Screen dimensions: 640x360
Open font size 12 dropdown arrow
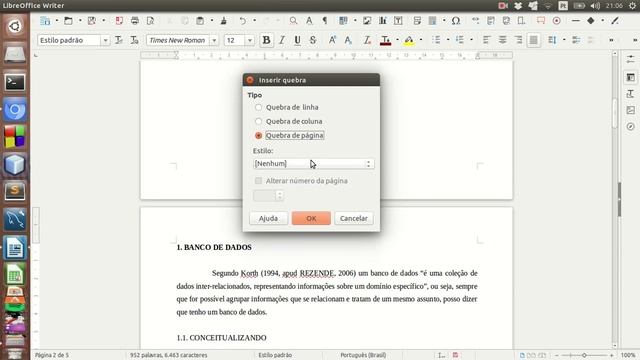tap(250, 40)
